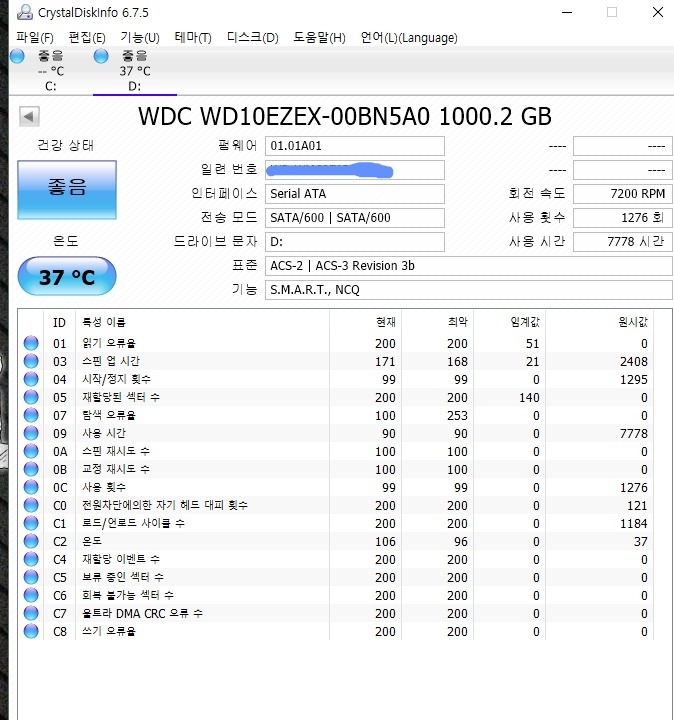
Task: Click the standard field ACS-2 | ACS-3
Action: (469, 266)
